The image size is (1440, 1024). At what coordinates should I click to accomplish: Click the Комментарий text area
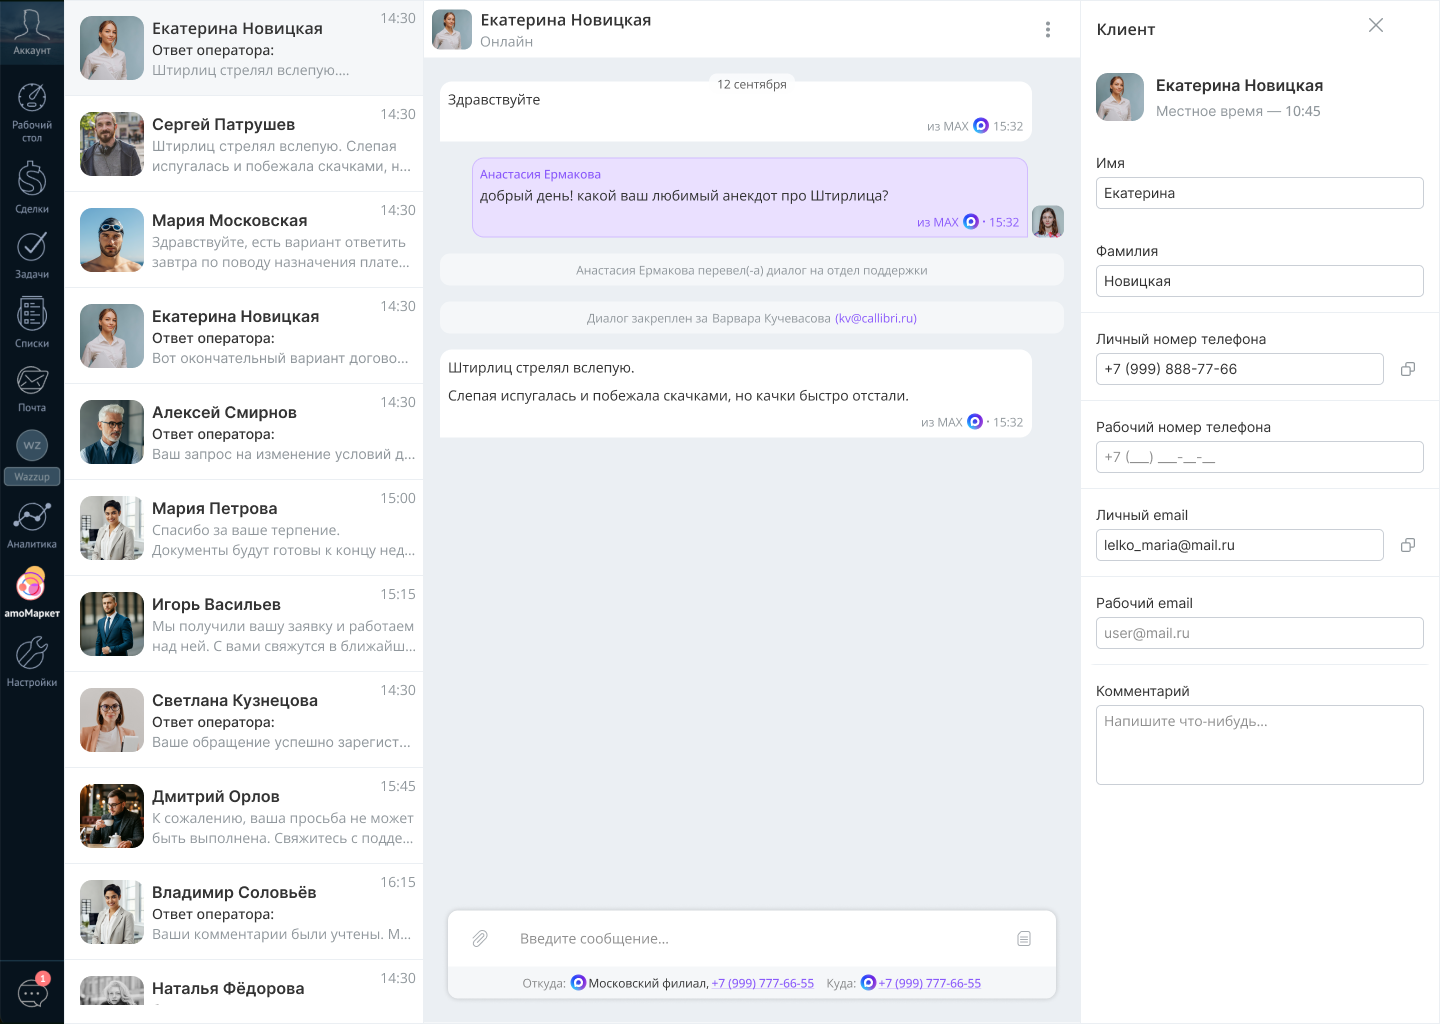click(1259, 745)
